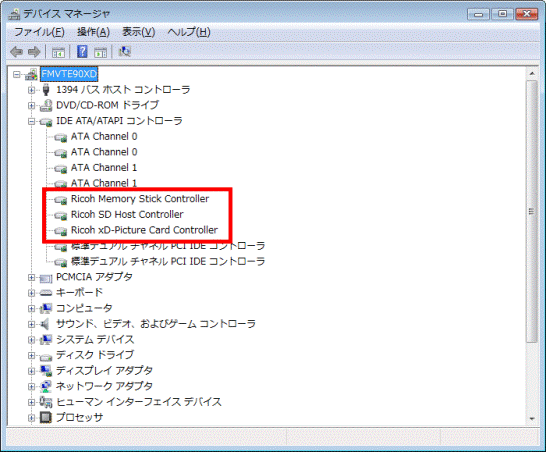Click the Back arrow toolbar icon

[16, 52]
